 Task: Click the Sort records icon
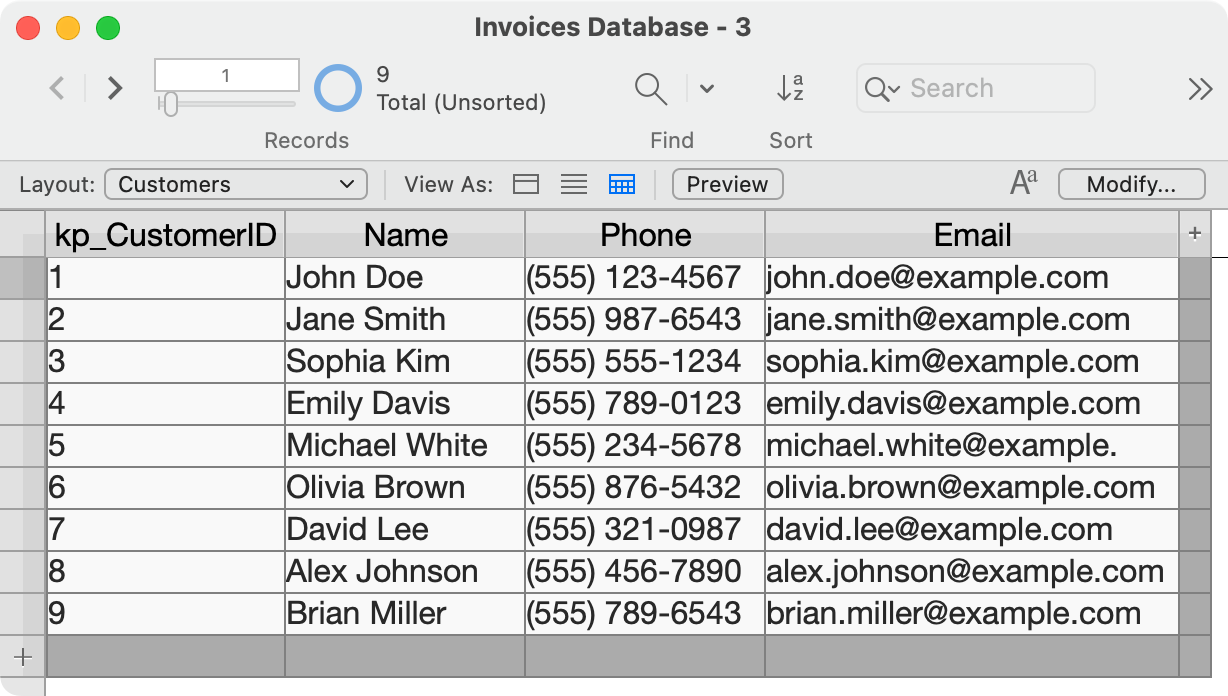click(x=790, y=88)
